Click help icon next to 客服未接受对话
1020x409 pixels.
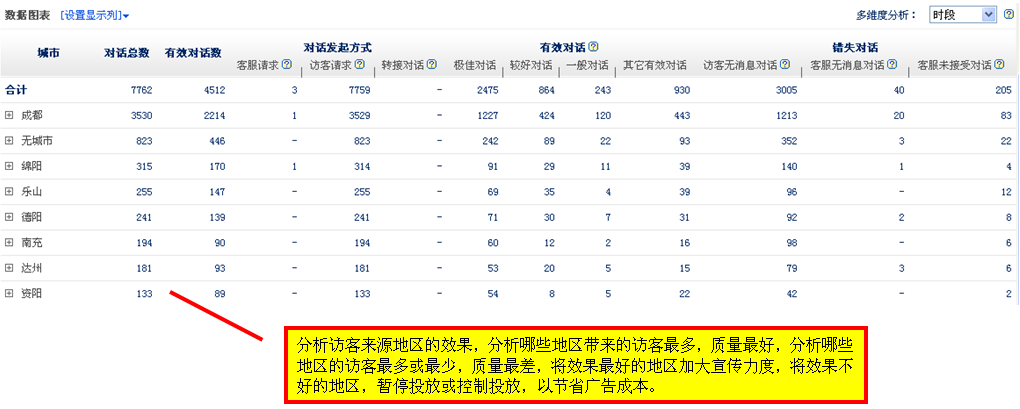click(x=999, y=65)
